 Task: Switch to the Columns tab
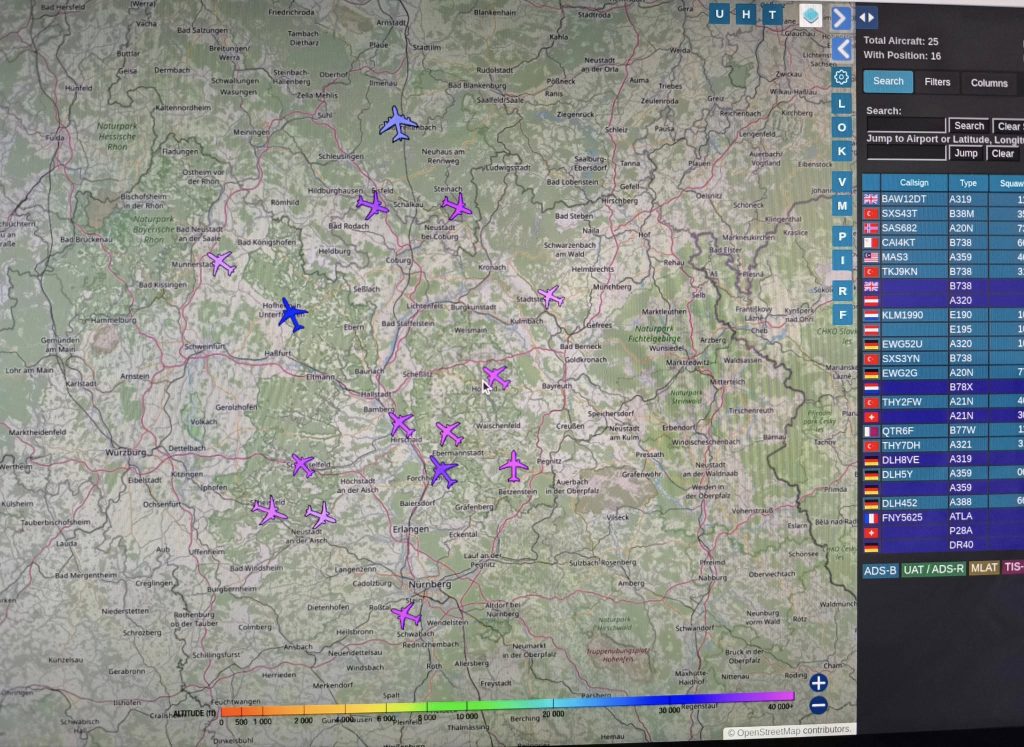tap(988, 83)
